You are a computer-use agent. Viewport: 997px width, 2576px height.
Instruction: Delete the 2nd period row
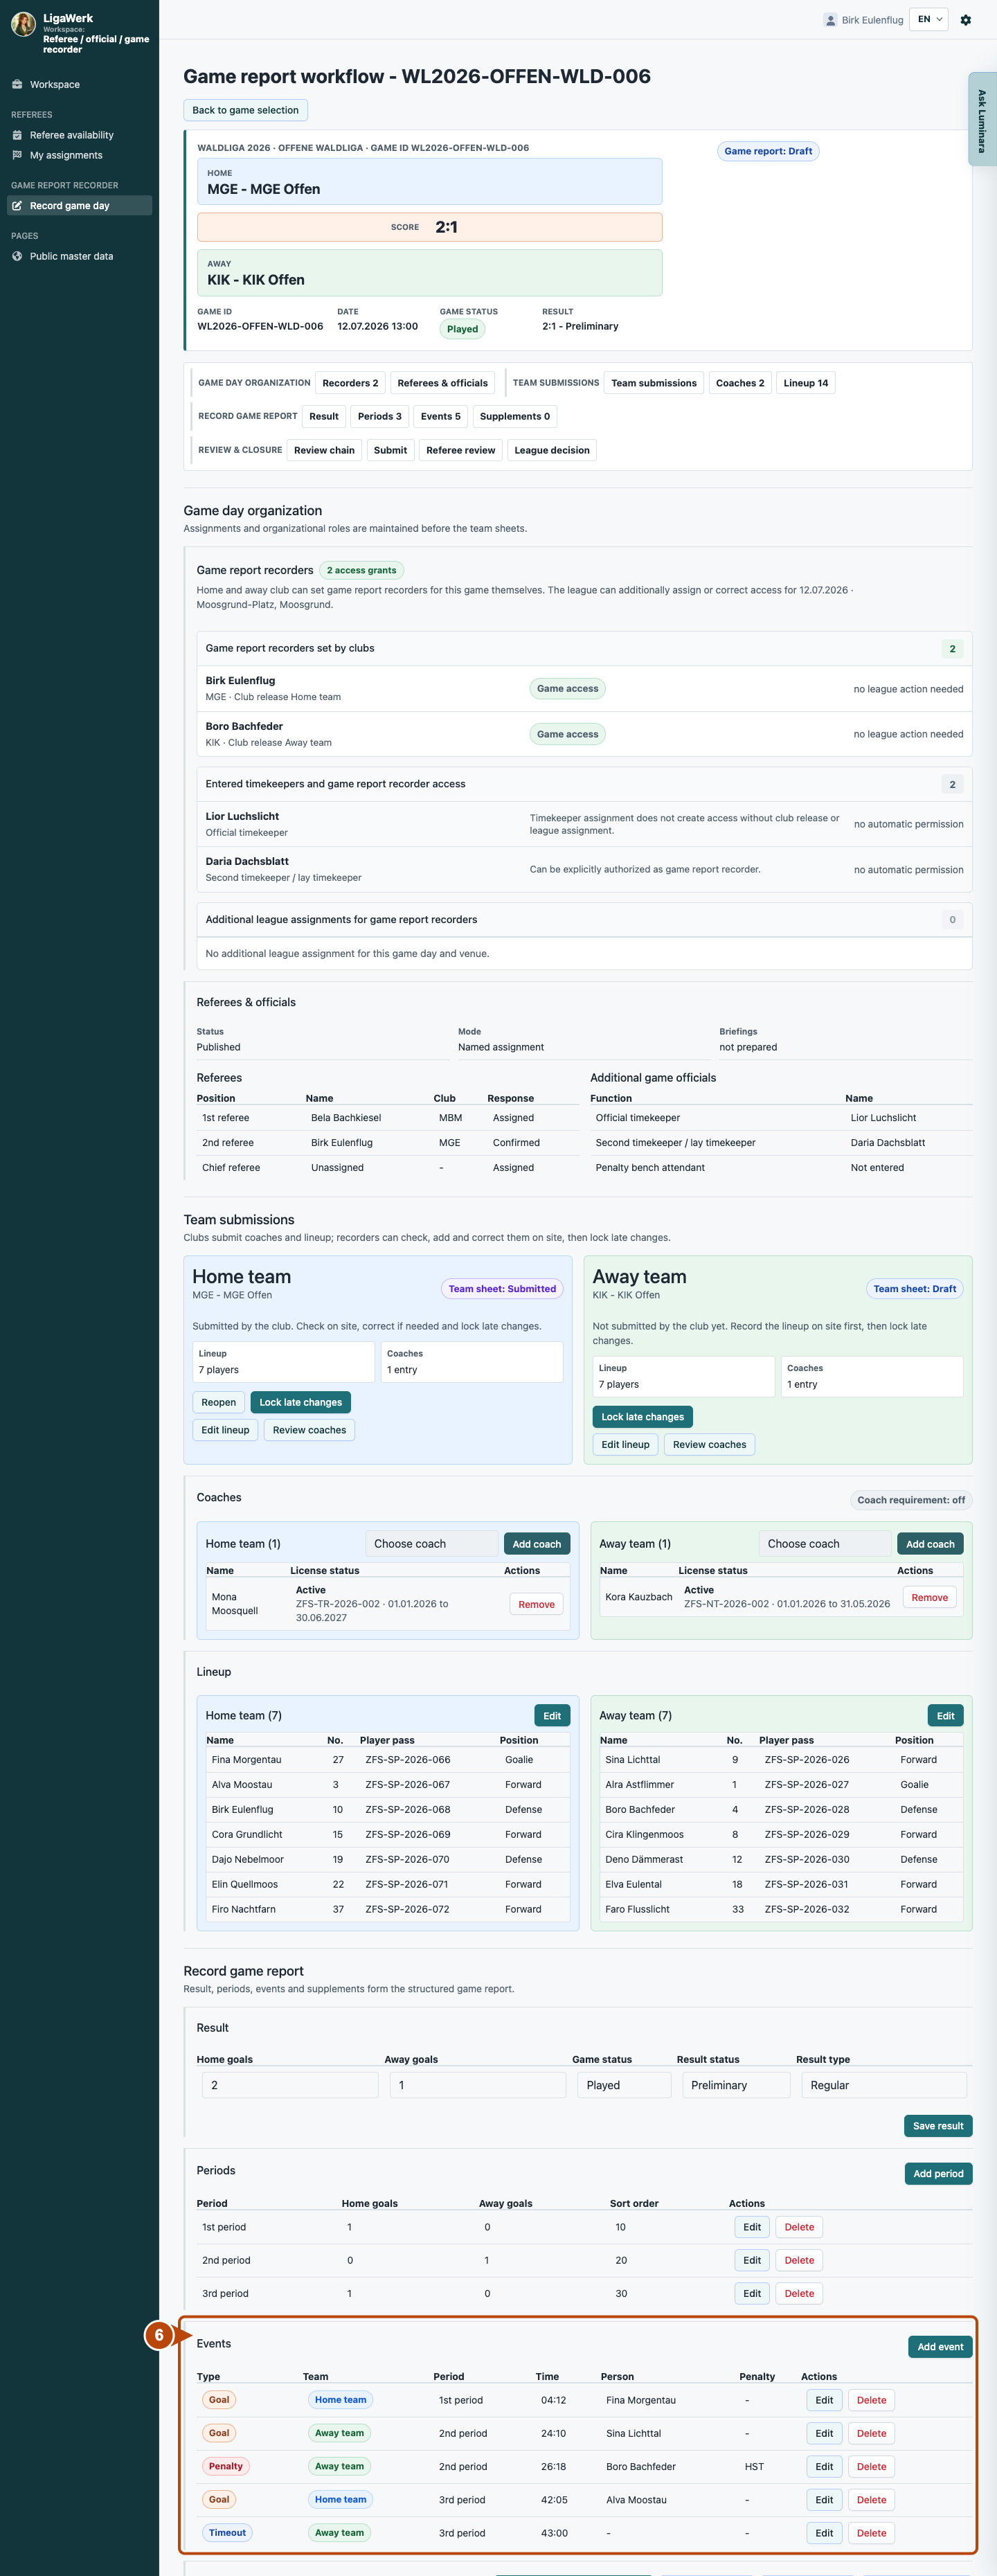(799, 2260)
